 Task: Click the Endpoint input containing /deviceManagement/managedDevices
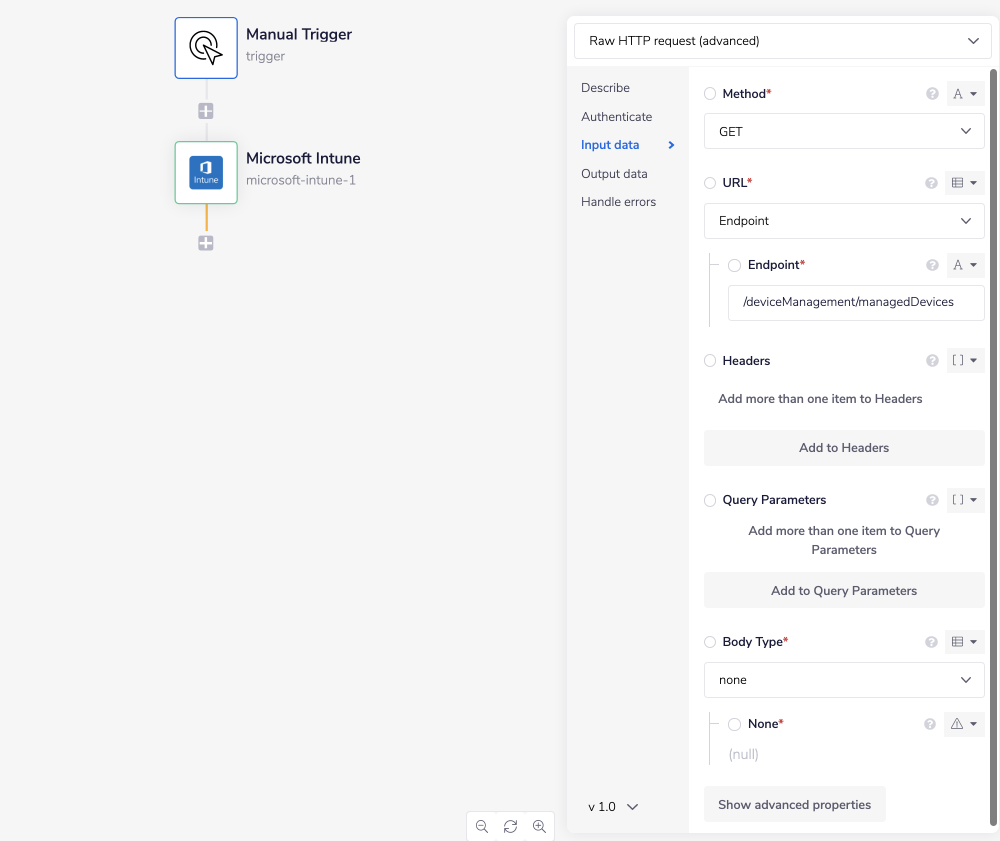[x=855, y=302]
